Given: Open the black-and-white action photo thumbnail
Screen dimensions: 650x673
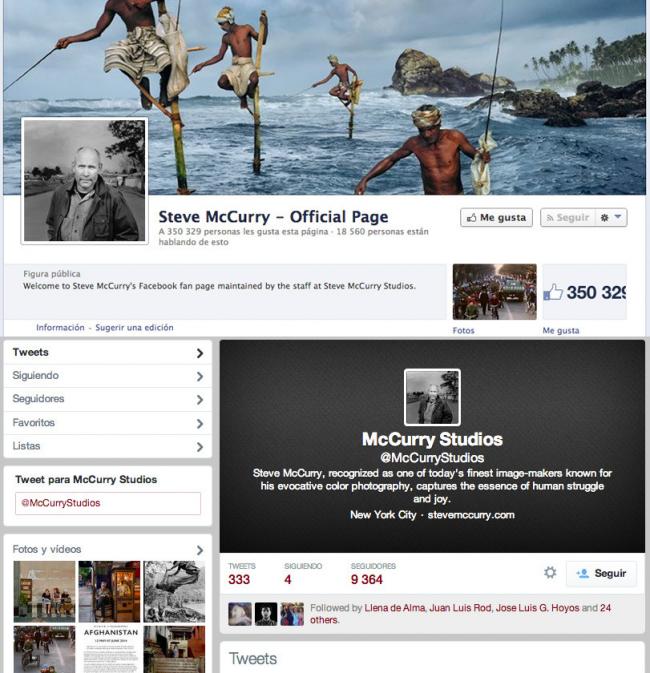Looking at the screenshot, I should click(x=174, y=591).
